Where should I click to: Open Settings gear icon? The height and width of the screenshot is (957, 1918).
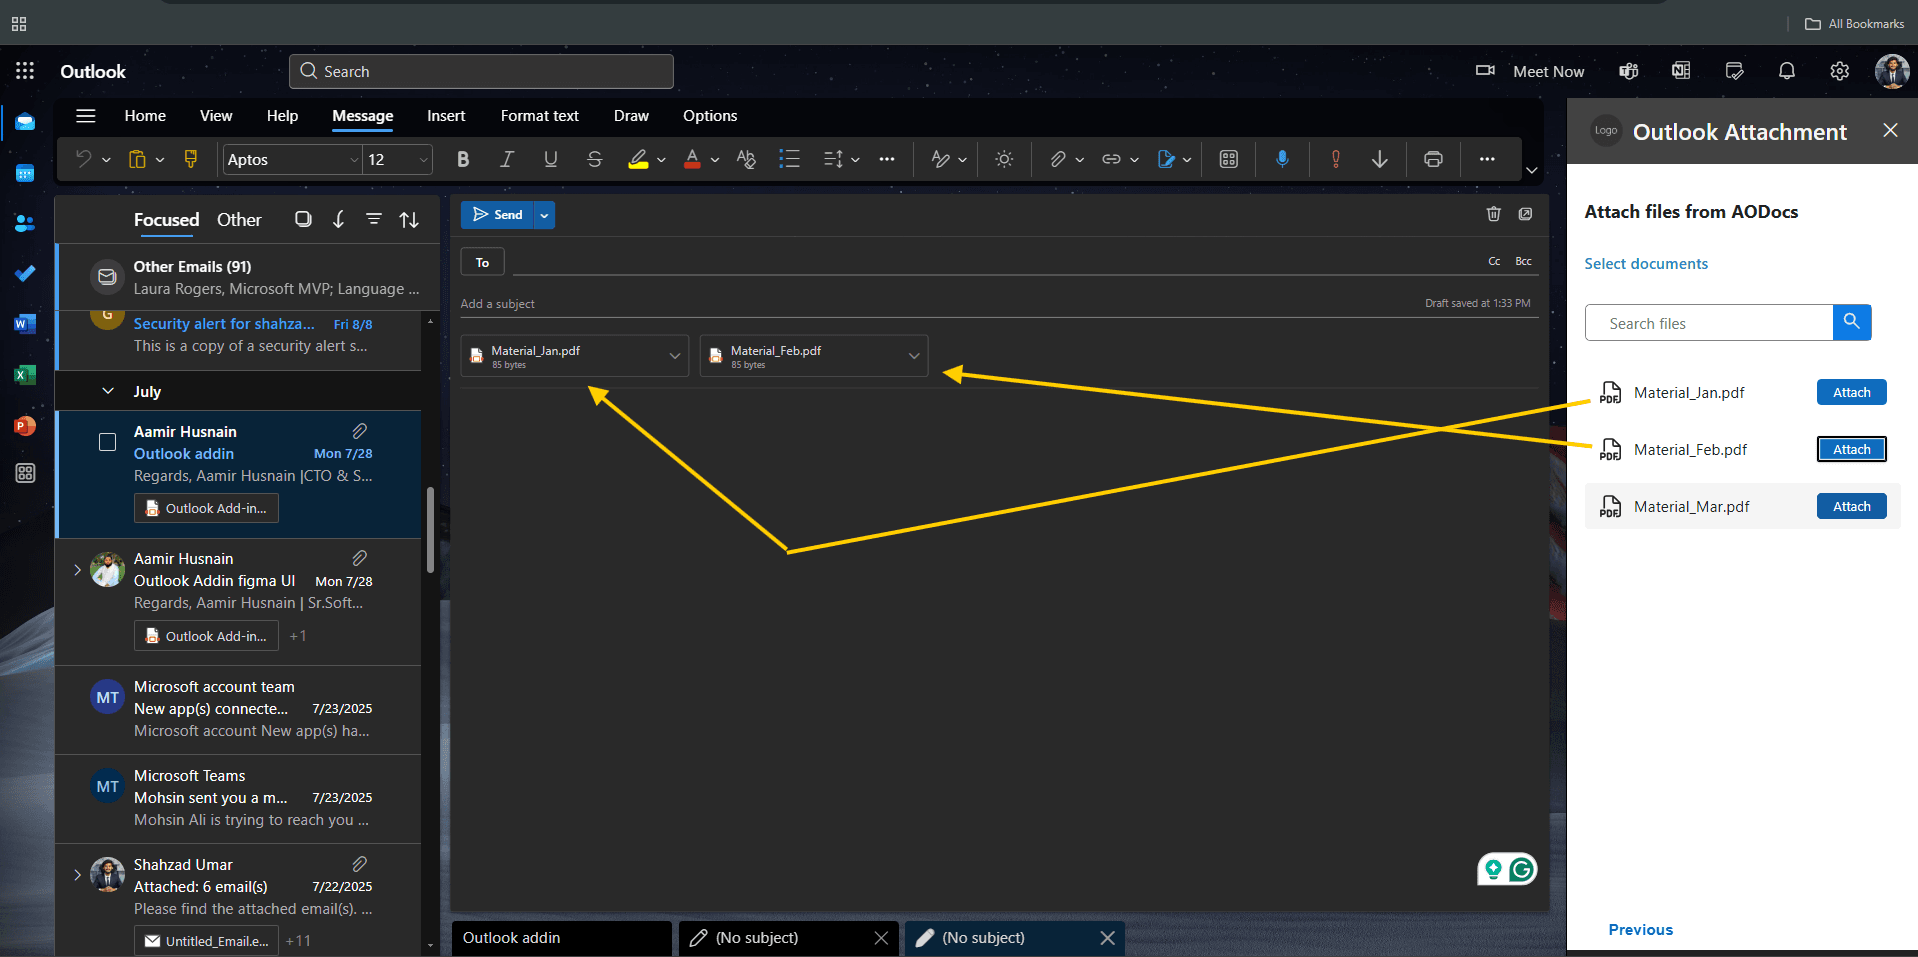tap(1839, 71)
